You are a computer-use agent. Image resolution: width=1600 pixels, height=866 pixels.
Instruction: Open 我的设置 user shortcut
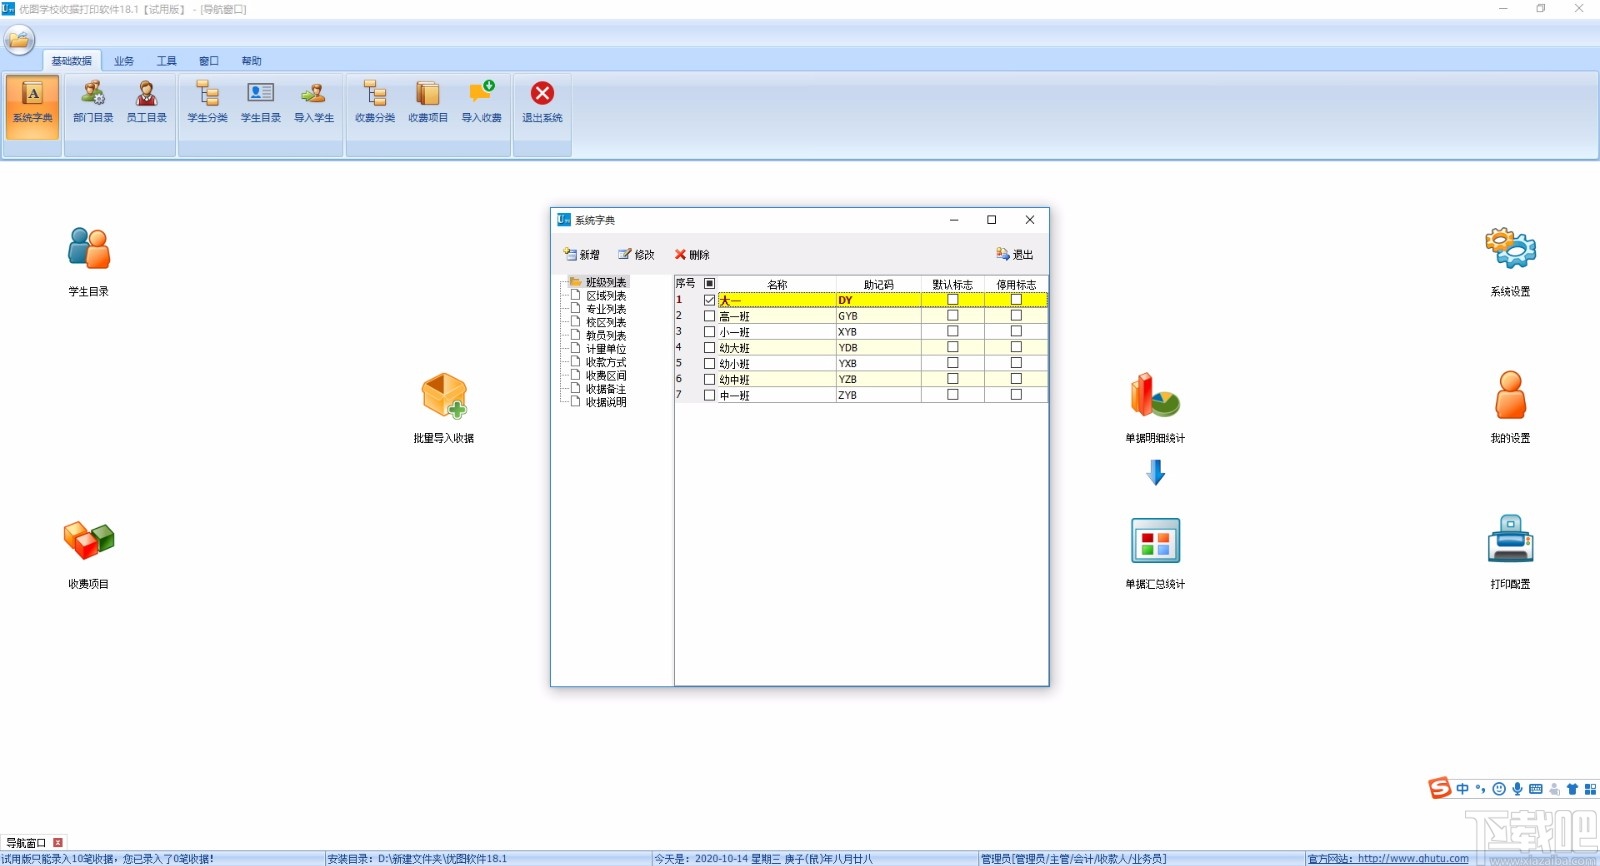1510,408
